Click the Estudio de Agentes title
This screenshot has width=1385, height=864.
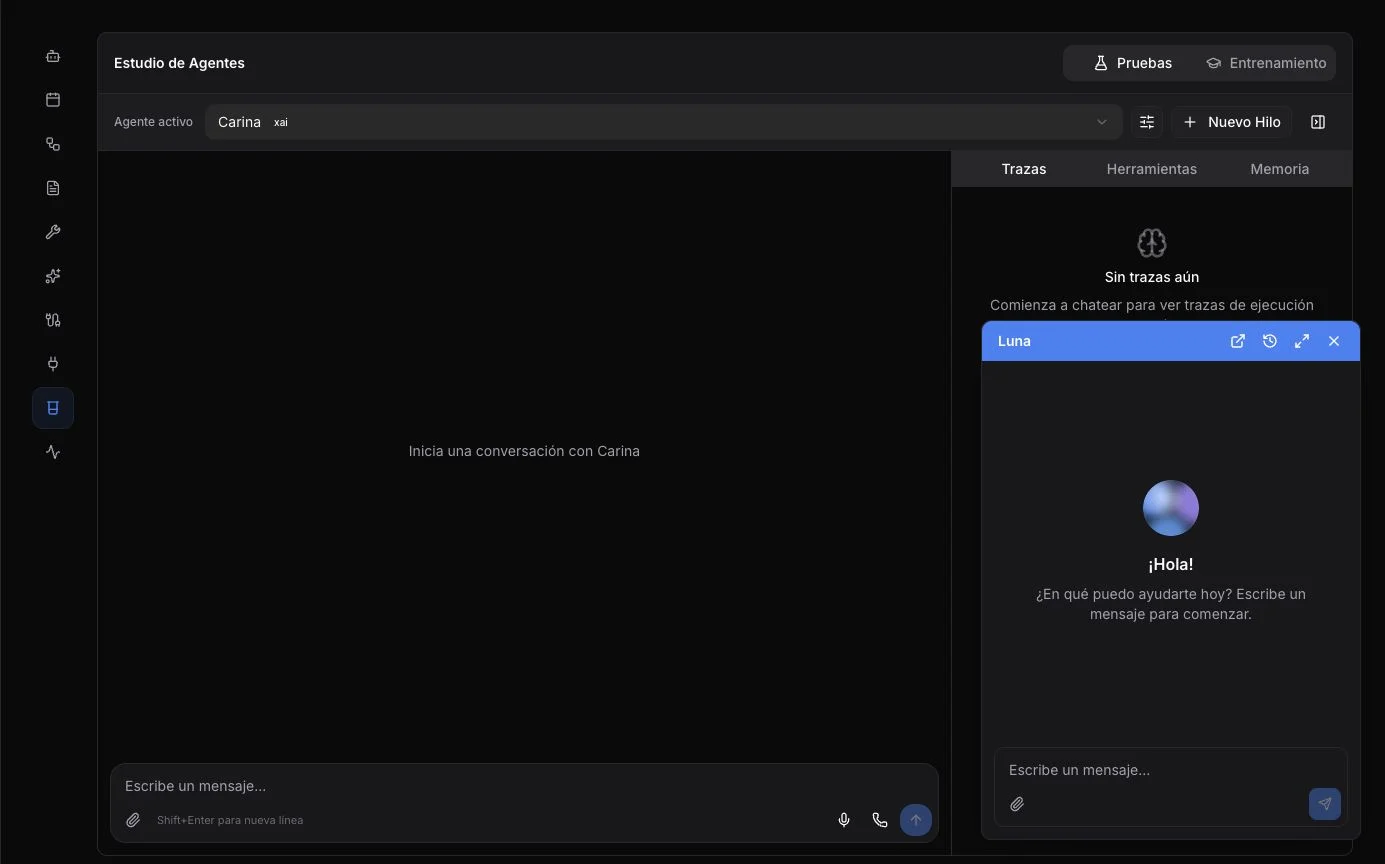(179, 63)
